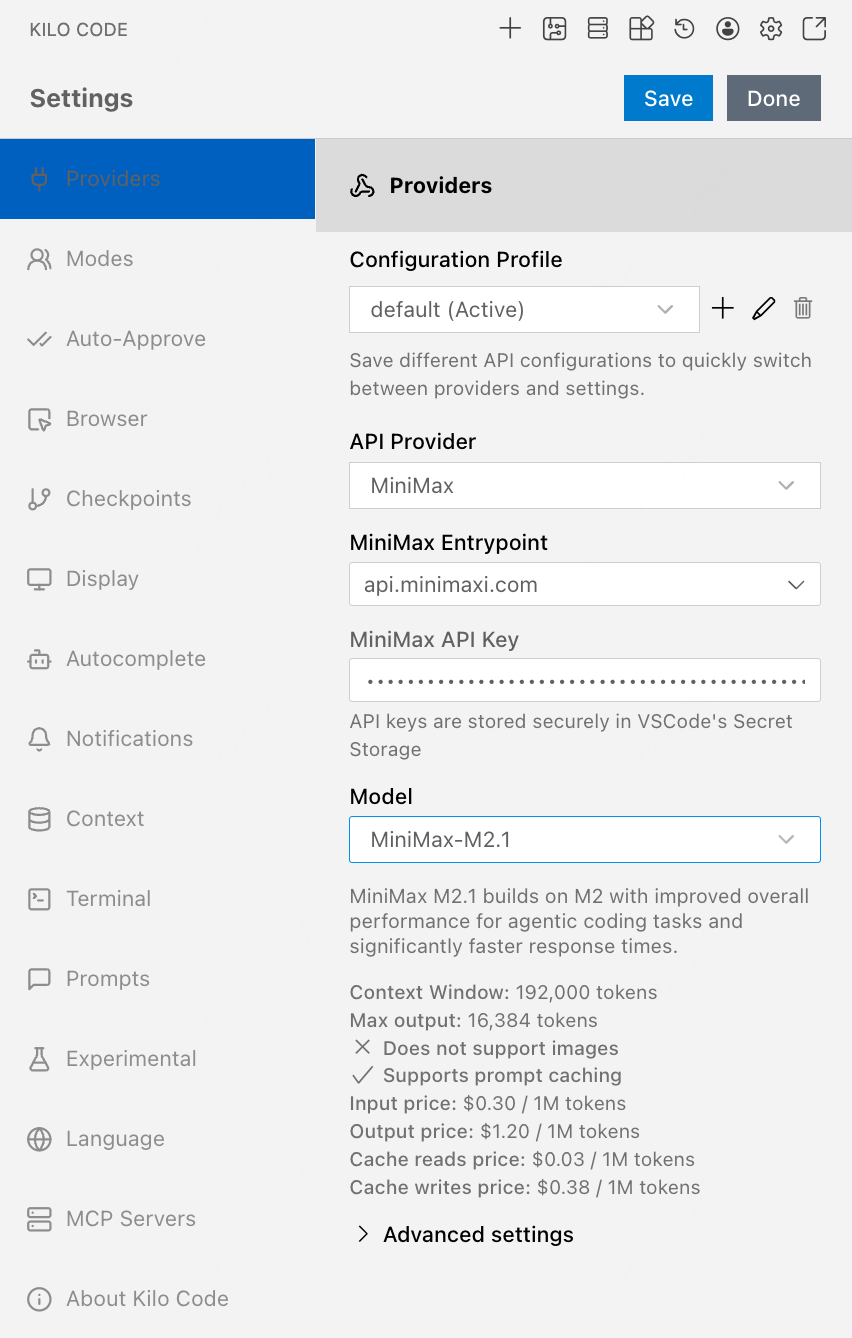
Task: Open the Model selection dropdown
Action: 585,840
